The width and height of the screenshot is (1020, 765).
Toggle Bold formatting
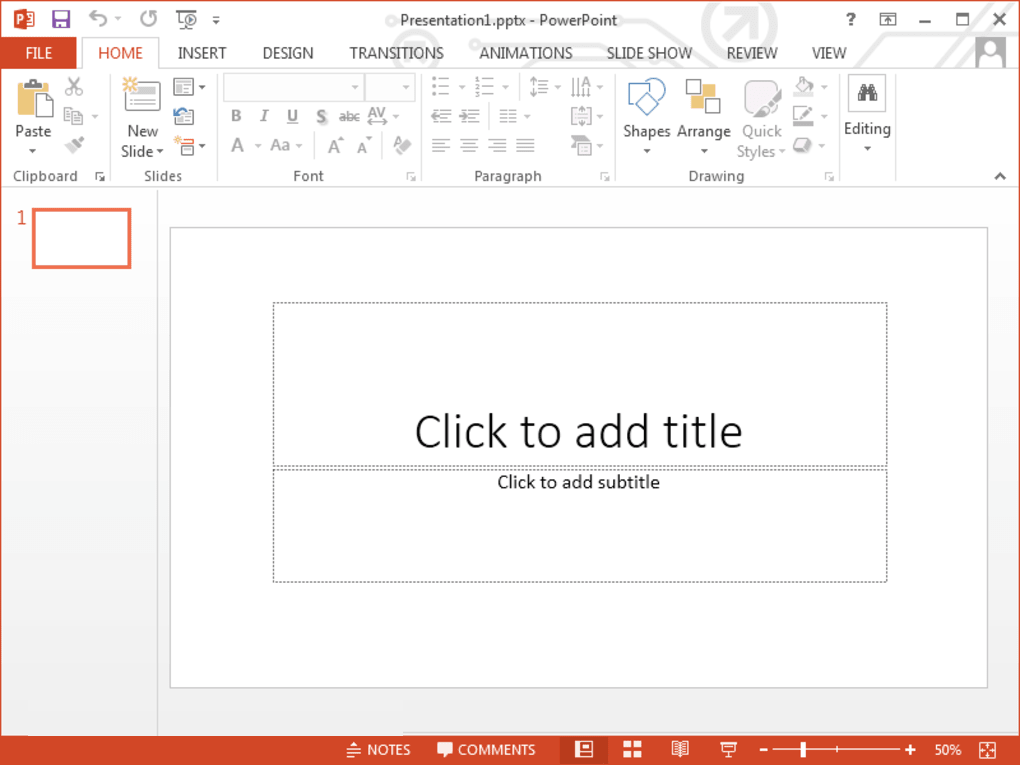(x=236, y=116)
